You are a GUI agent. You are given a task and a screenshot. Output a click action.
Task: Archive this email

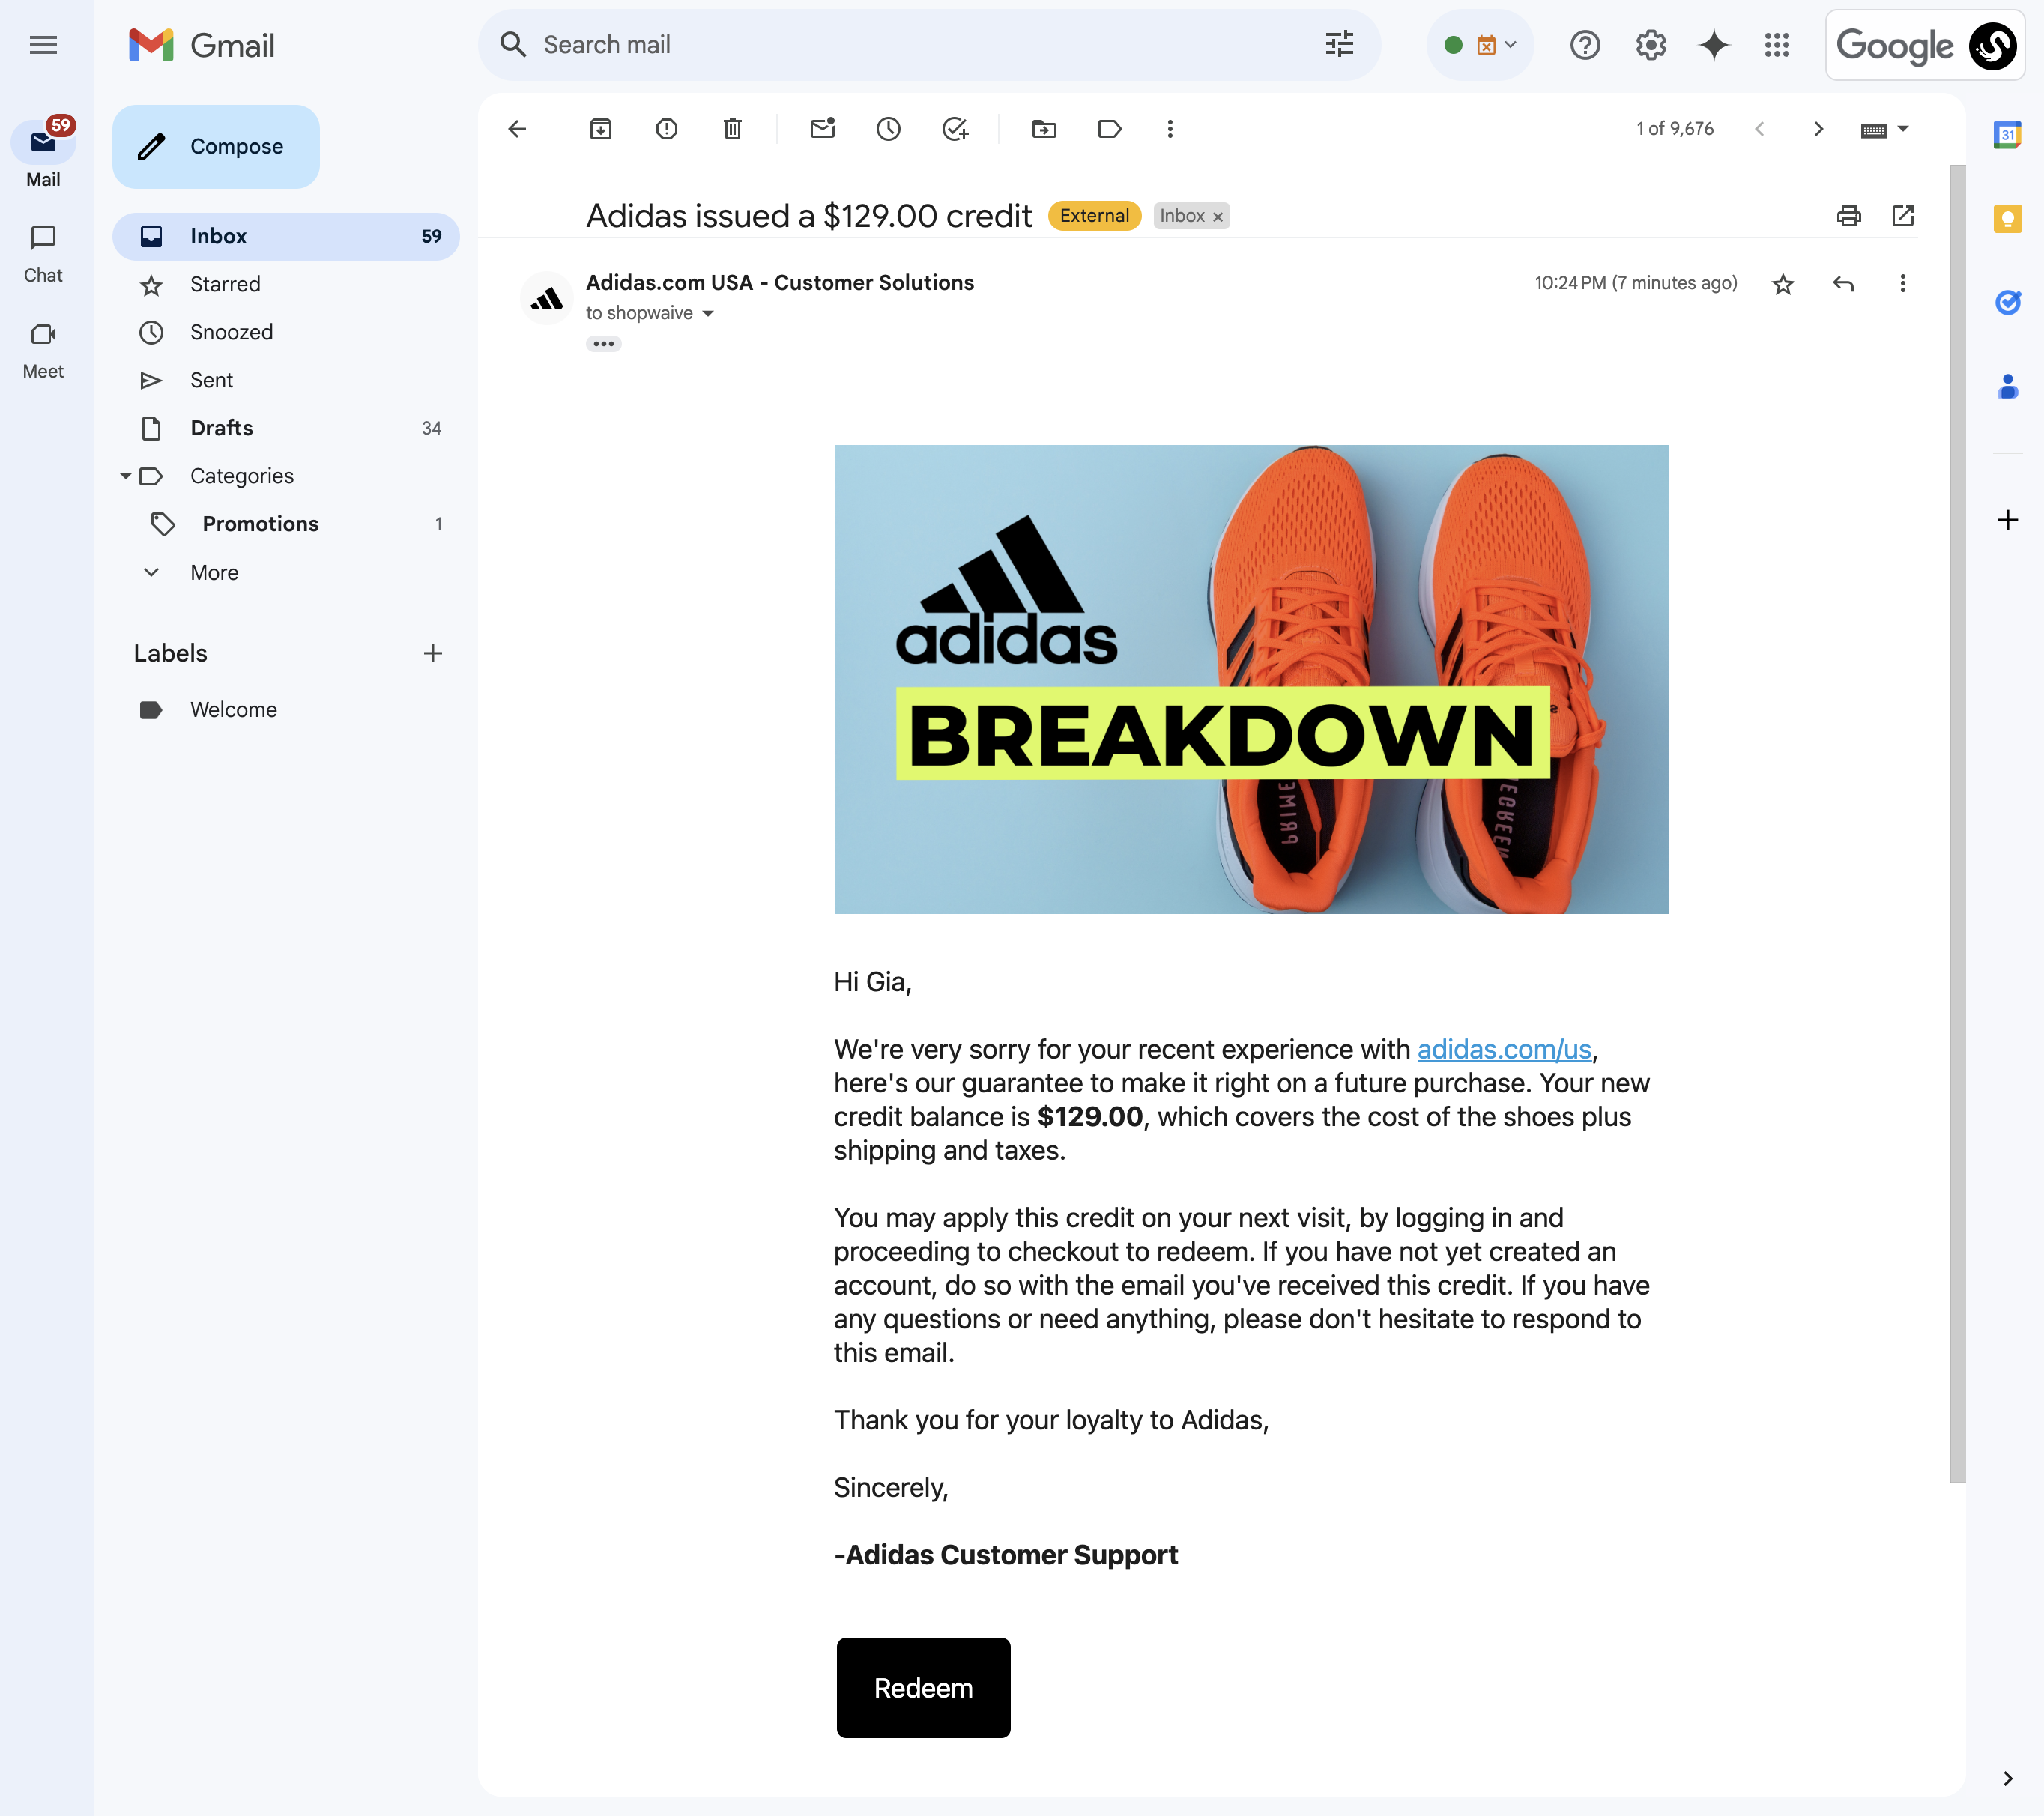click(x=601, y=129)
